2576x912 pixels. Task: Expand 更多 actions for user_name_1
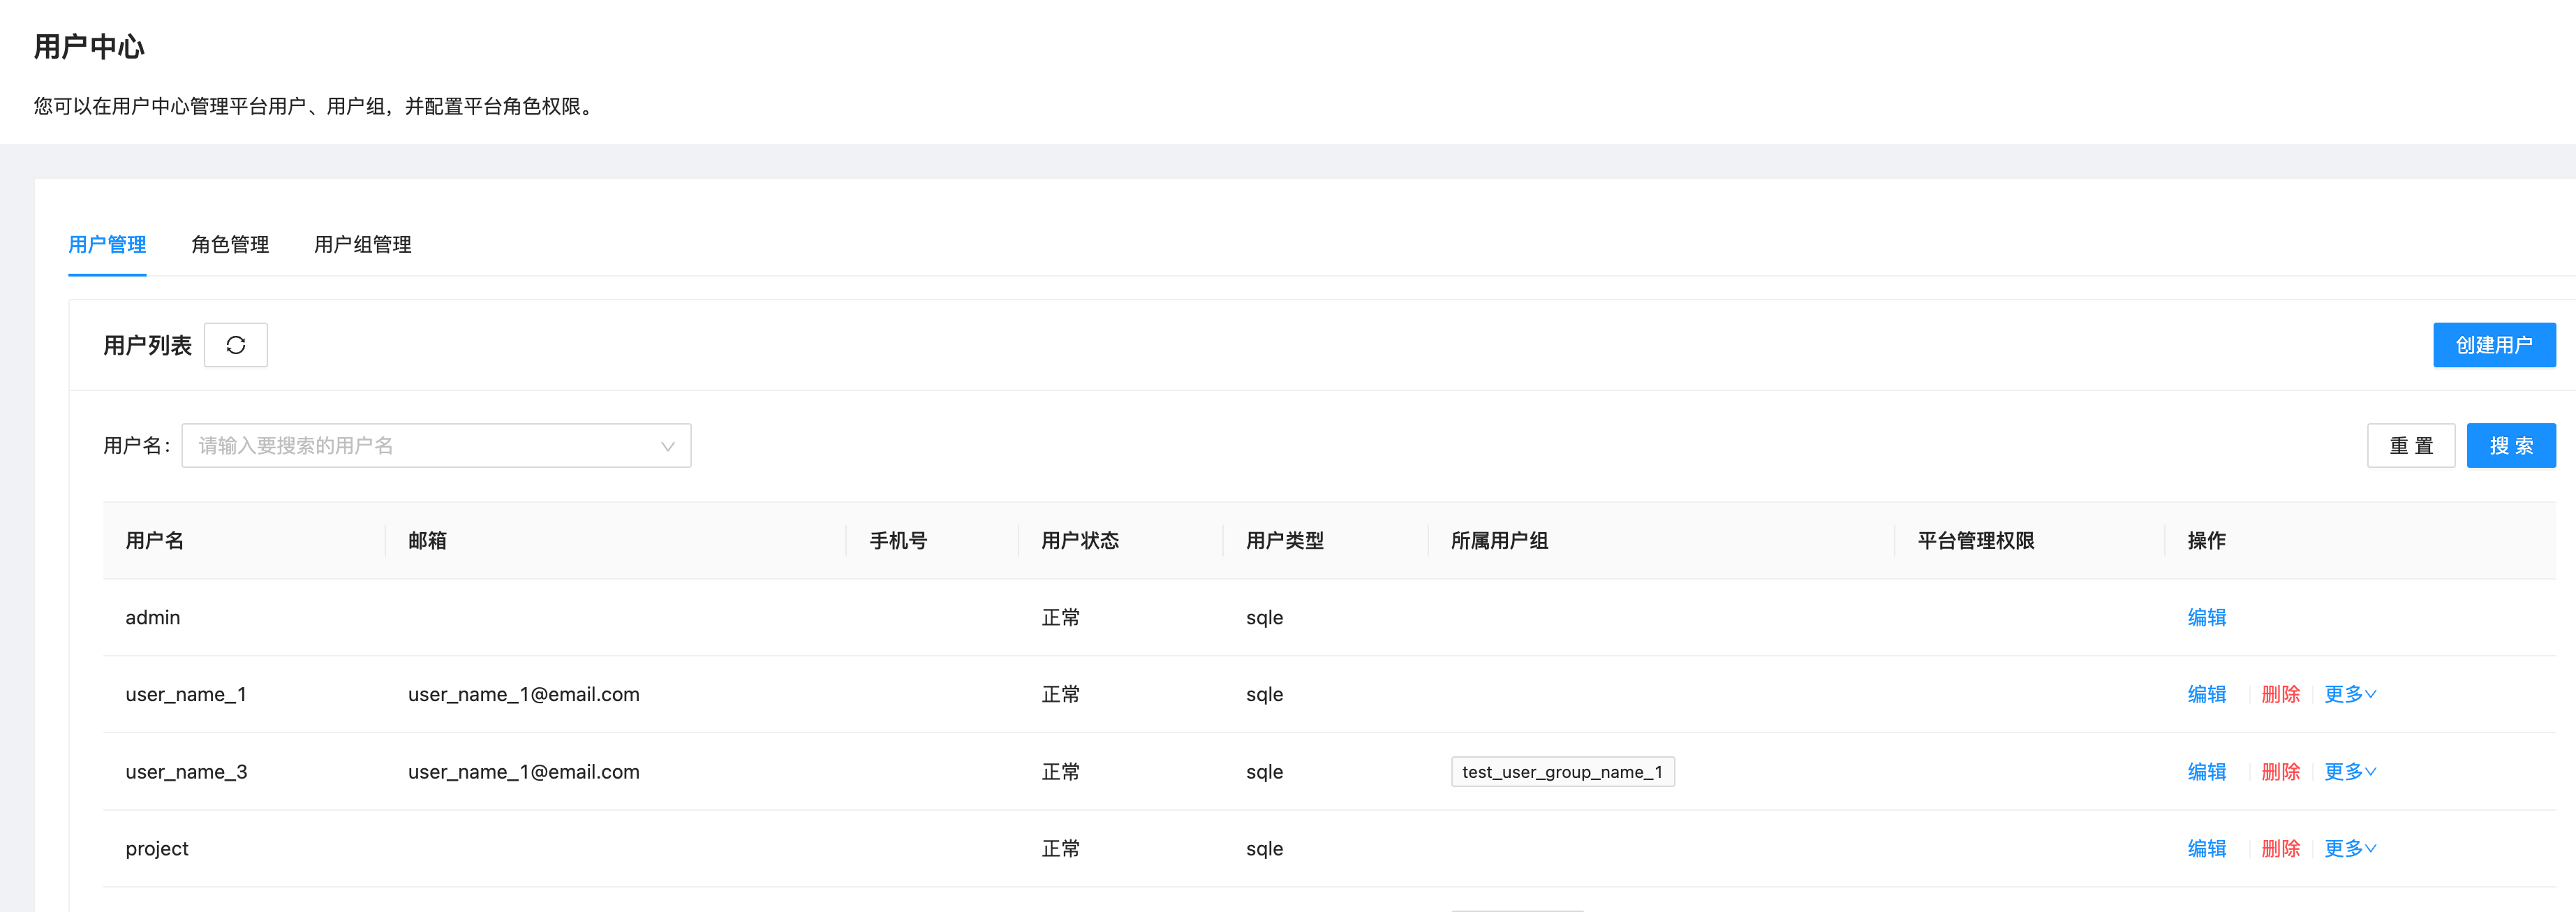click(2348, 694)
